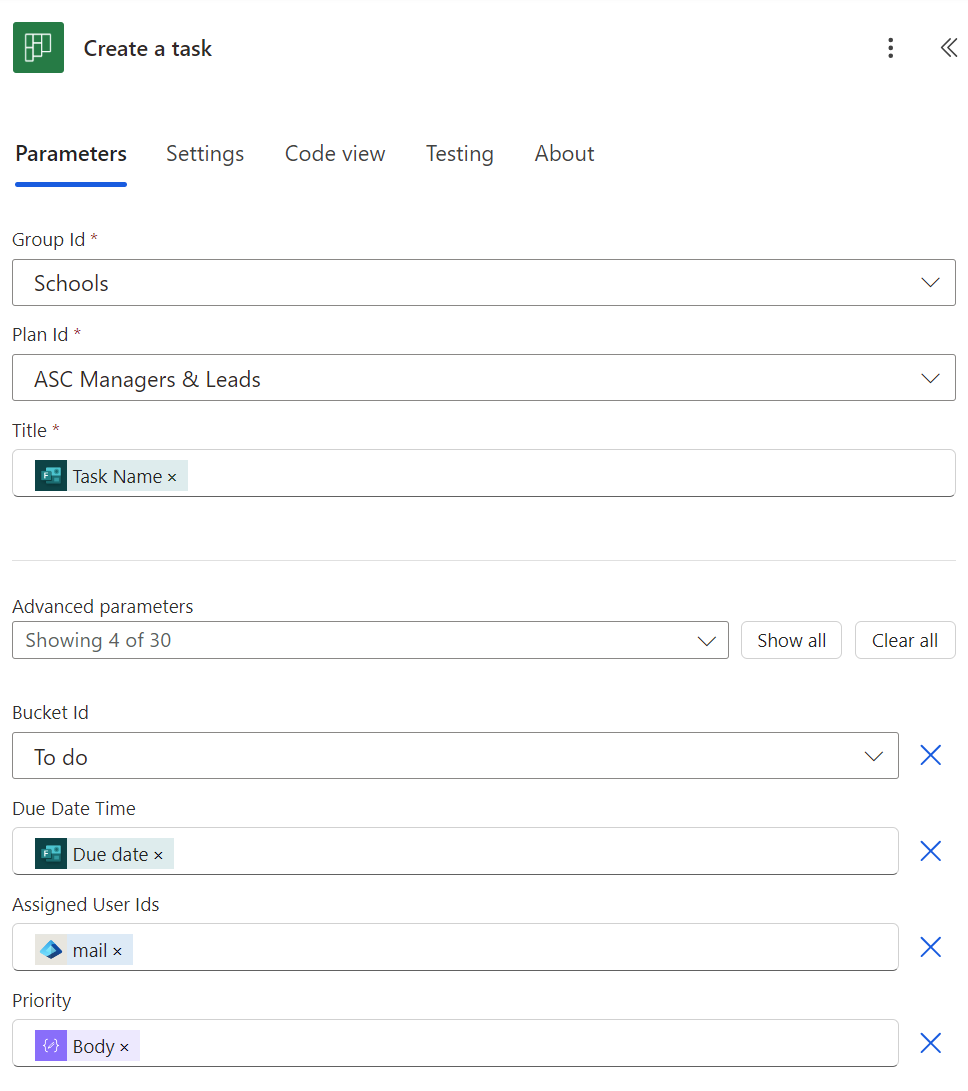Open the Plan Id dropdown for ASC Managers & Leads
968x1091 pixels.
[x=929, y=378]
